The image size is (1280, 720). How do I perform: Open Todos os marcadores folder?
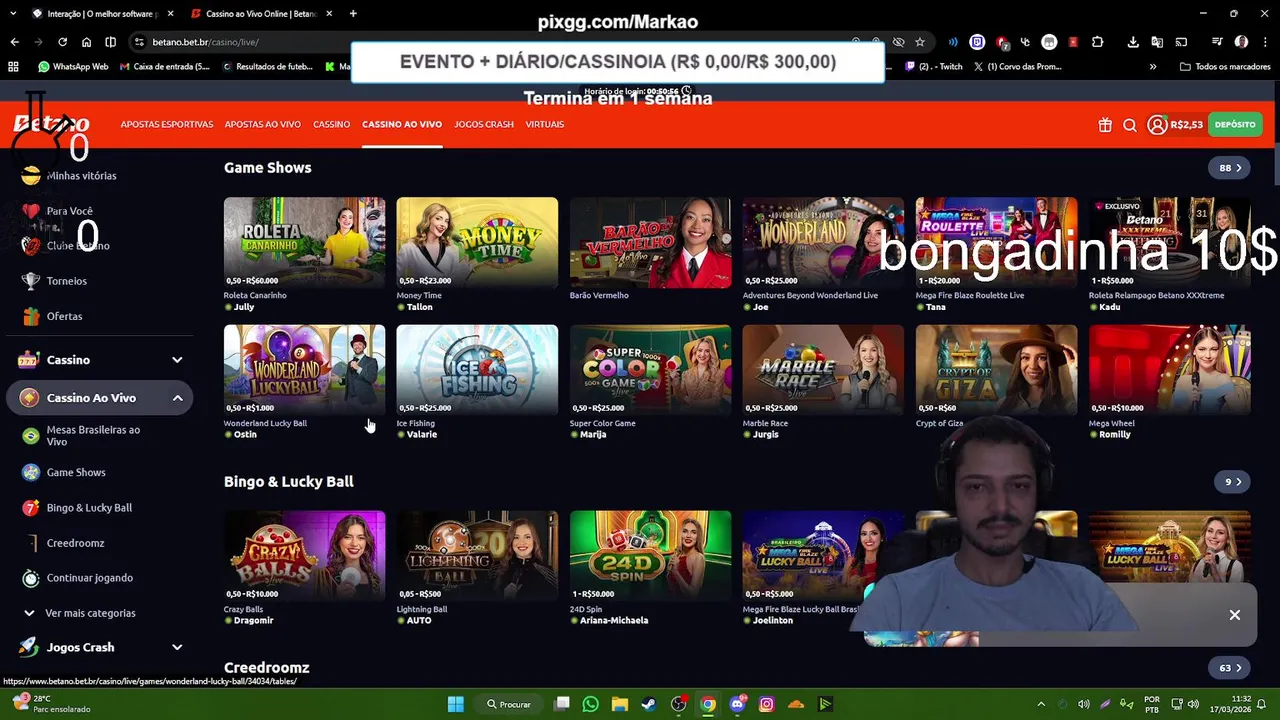1225,67
